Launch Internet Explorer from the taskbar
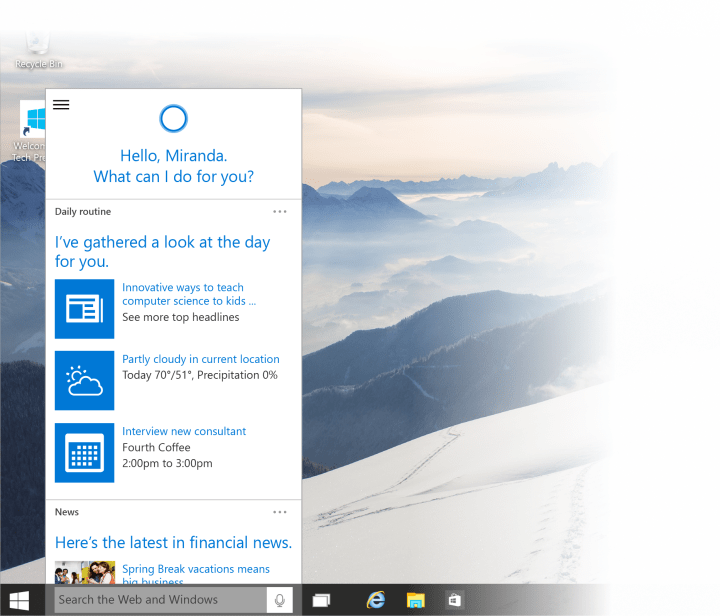 click(376, 600)
